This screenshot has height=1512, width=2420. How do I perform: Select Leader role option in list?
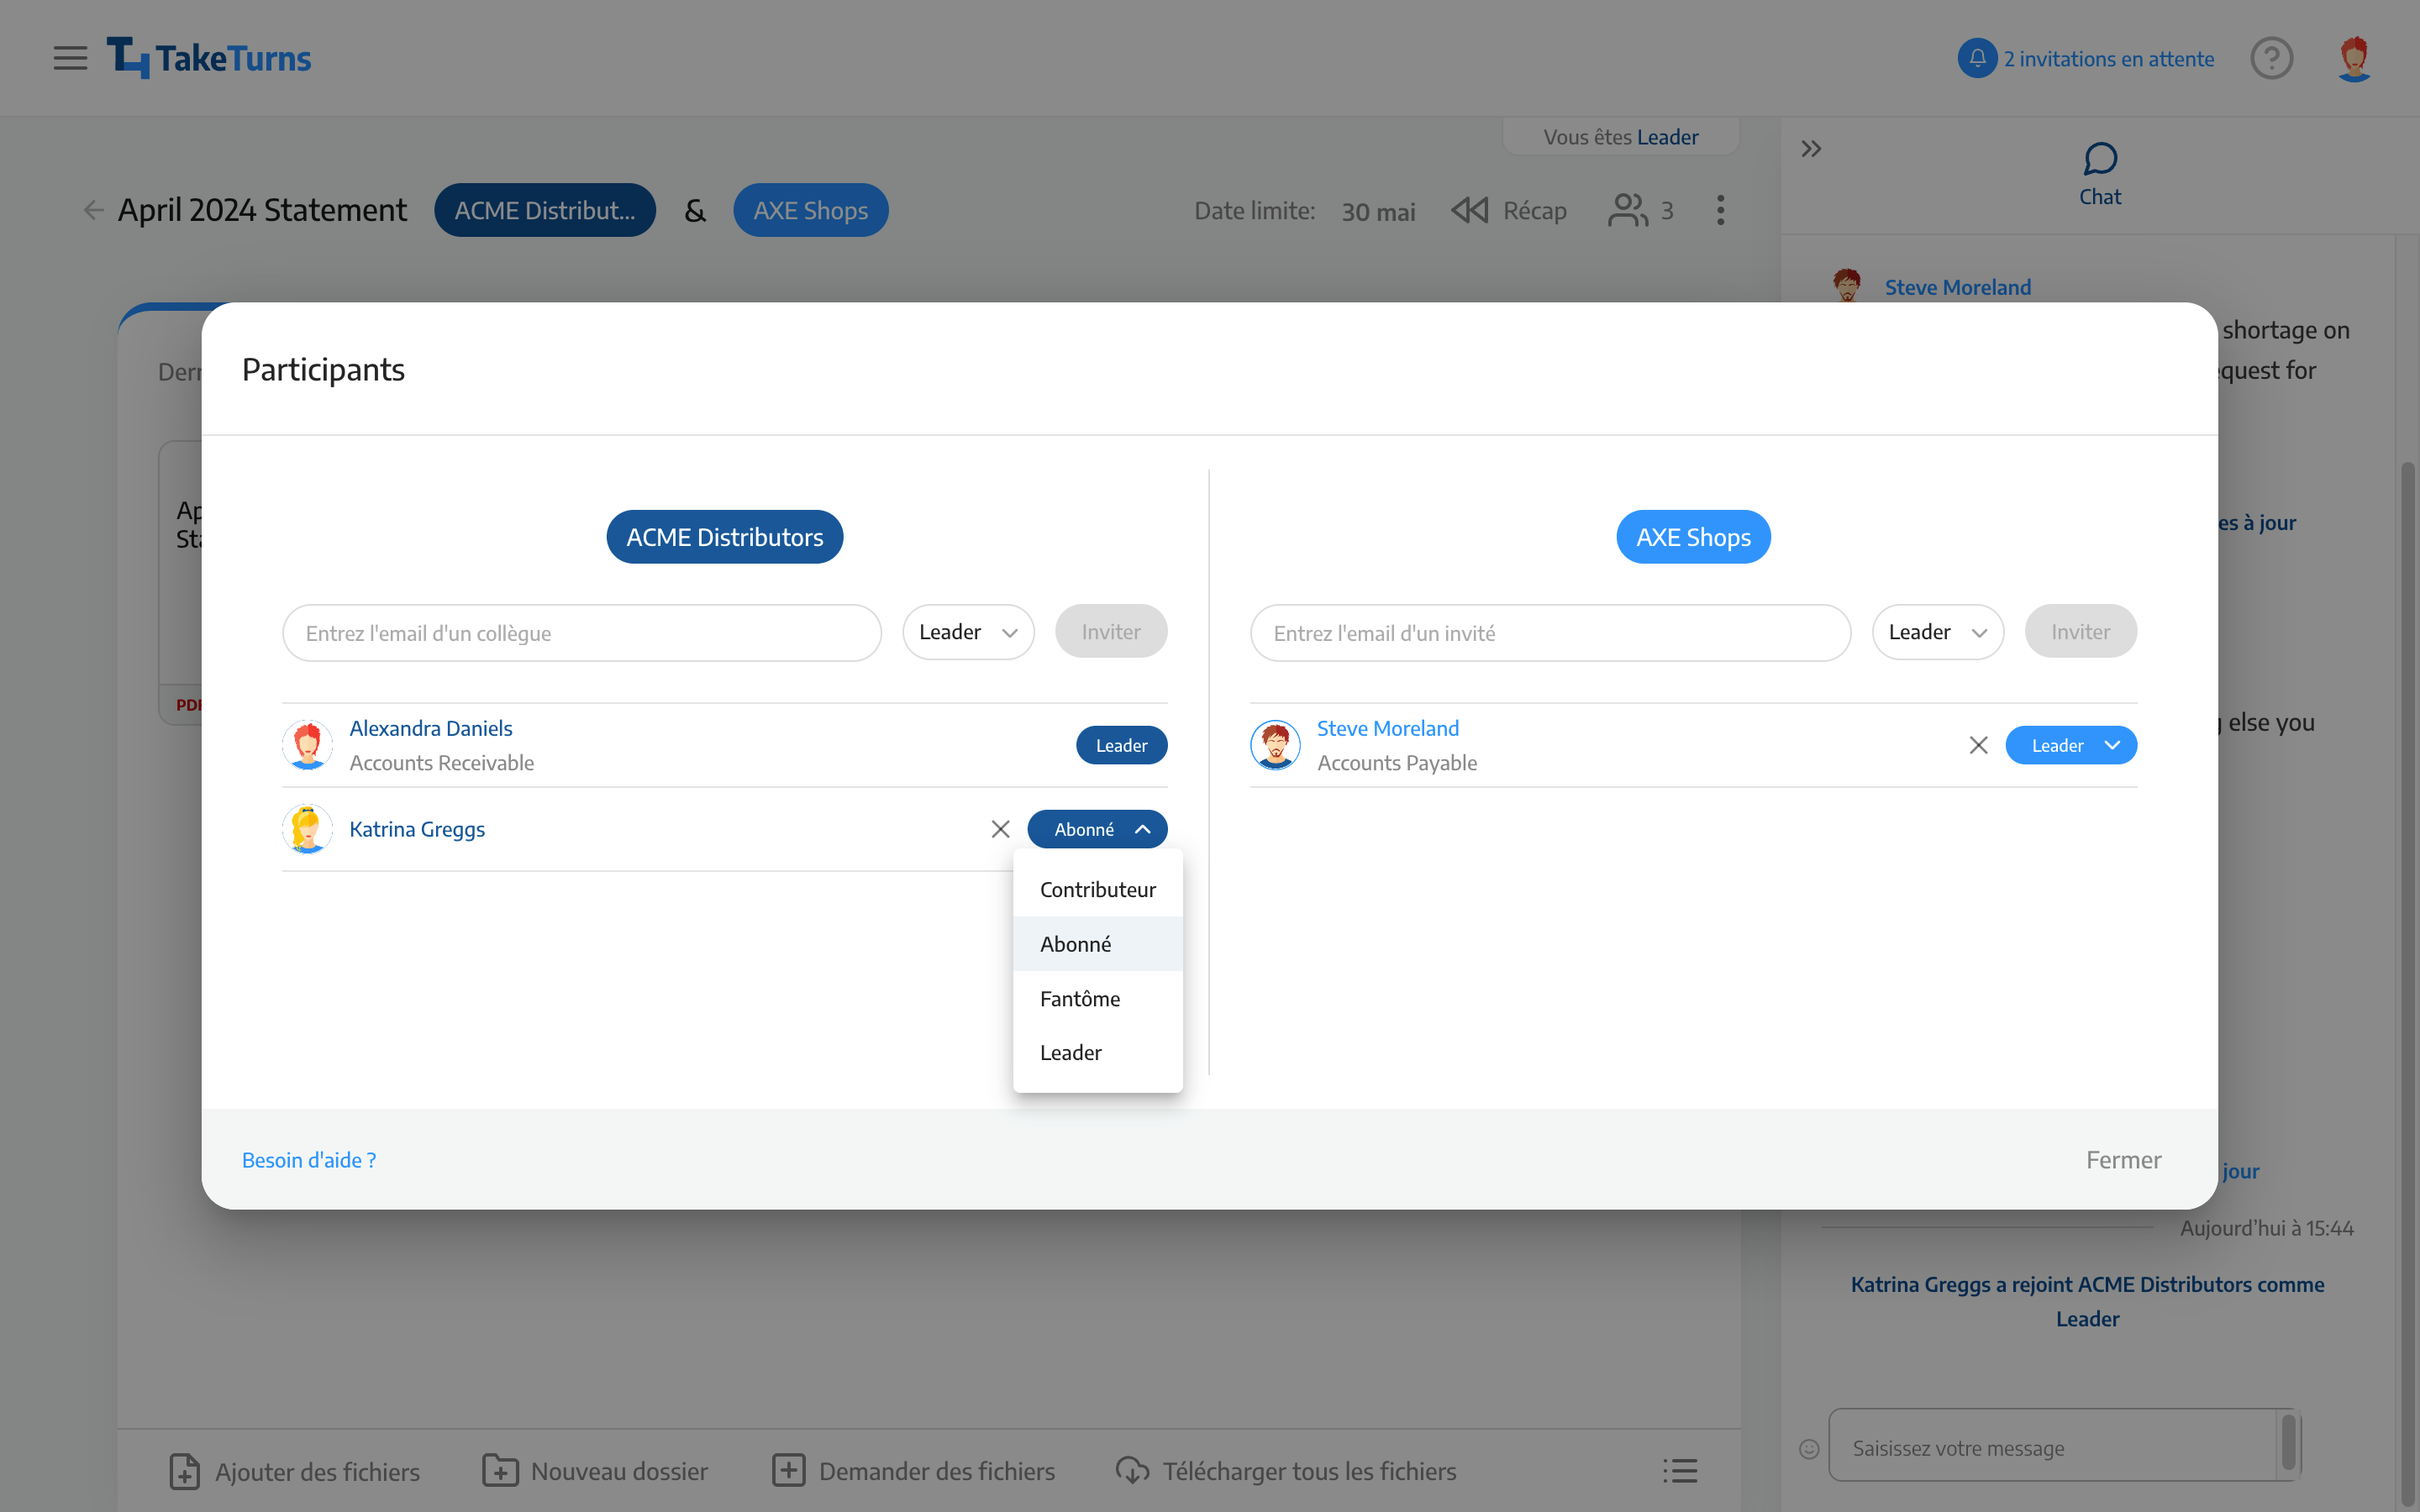pyautogui.click(x=1097, y=1052)
